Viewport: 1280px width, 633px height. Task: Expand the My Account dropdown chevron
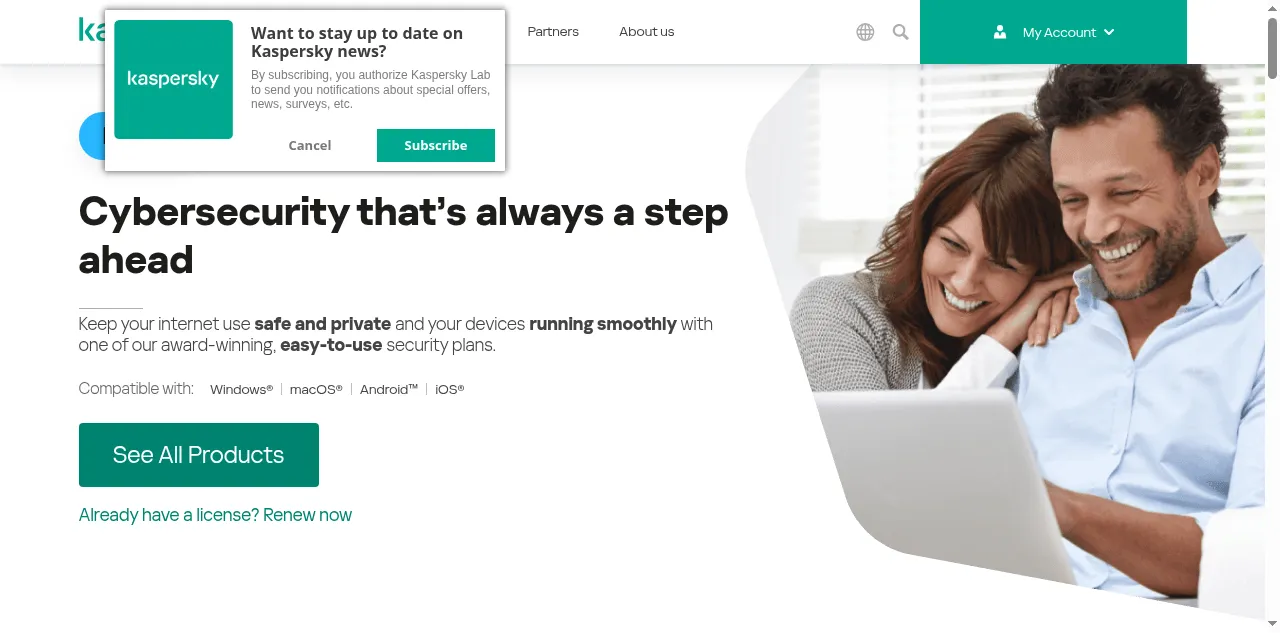click(1108, 32)
